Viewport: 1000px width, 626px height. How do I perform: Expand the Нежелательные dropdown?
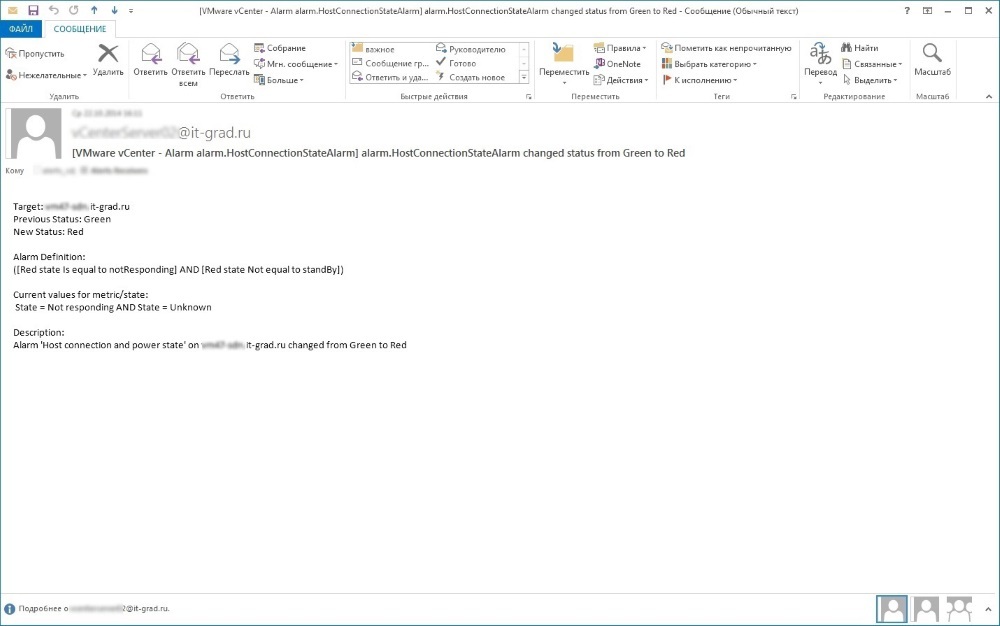[x=46, y=75]
